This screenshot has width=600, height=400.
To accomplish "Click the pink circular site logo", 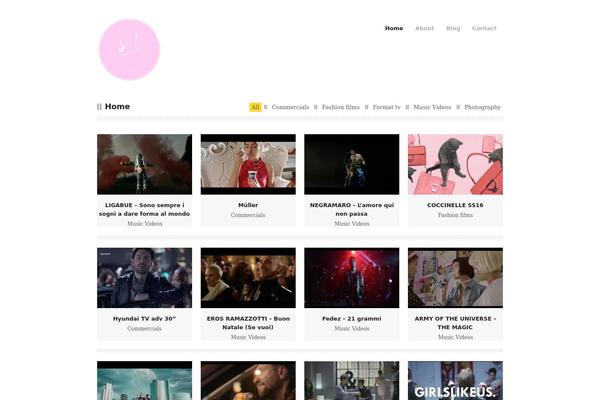I will pos(129,50).
